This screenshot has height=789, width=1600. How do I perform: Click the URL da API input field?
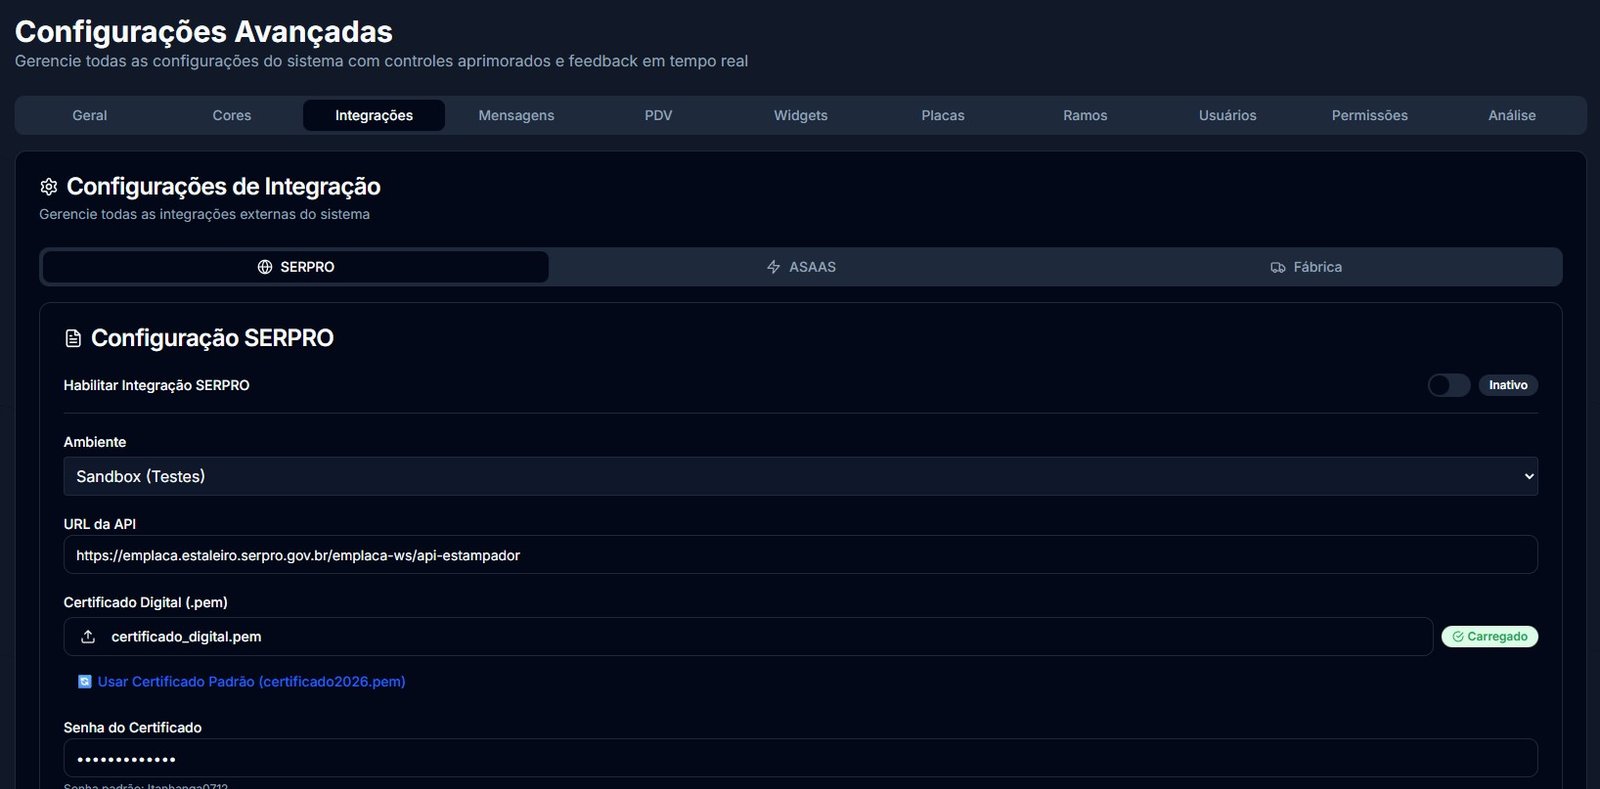[800, 555]
